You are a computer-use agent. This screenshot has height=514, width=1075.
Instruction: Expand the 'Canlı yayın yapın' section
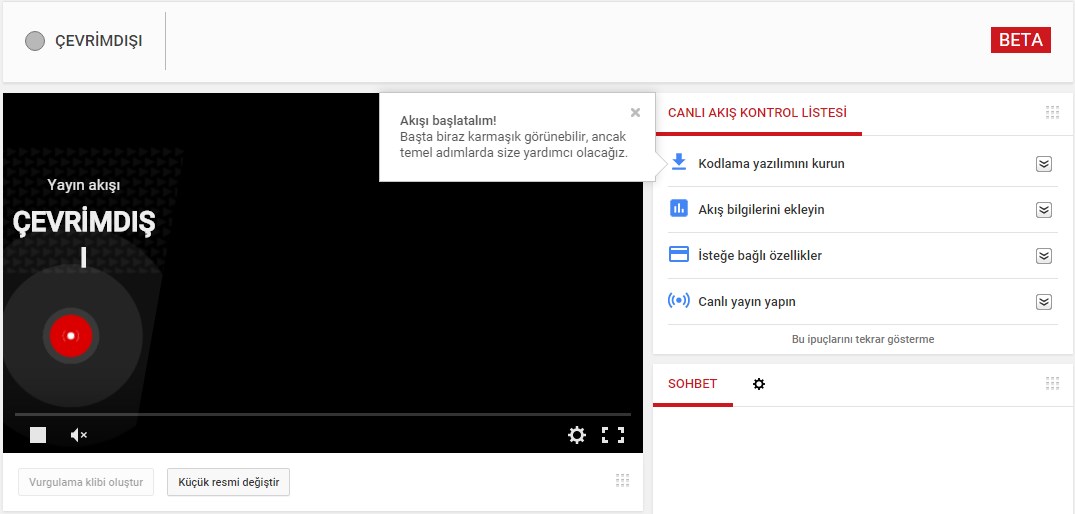(1044, 302)
